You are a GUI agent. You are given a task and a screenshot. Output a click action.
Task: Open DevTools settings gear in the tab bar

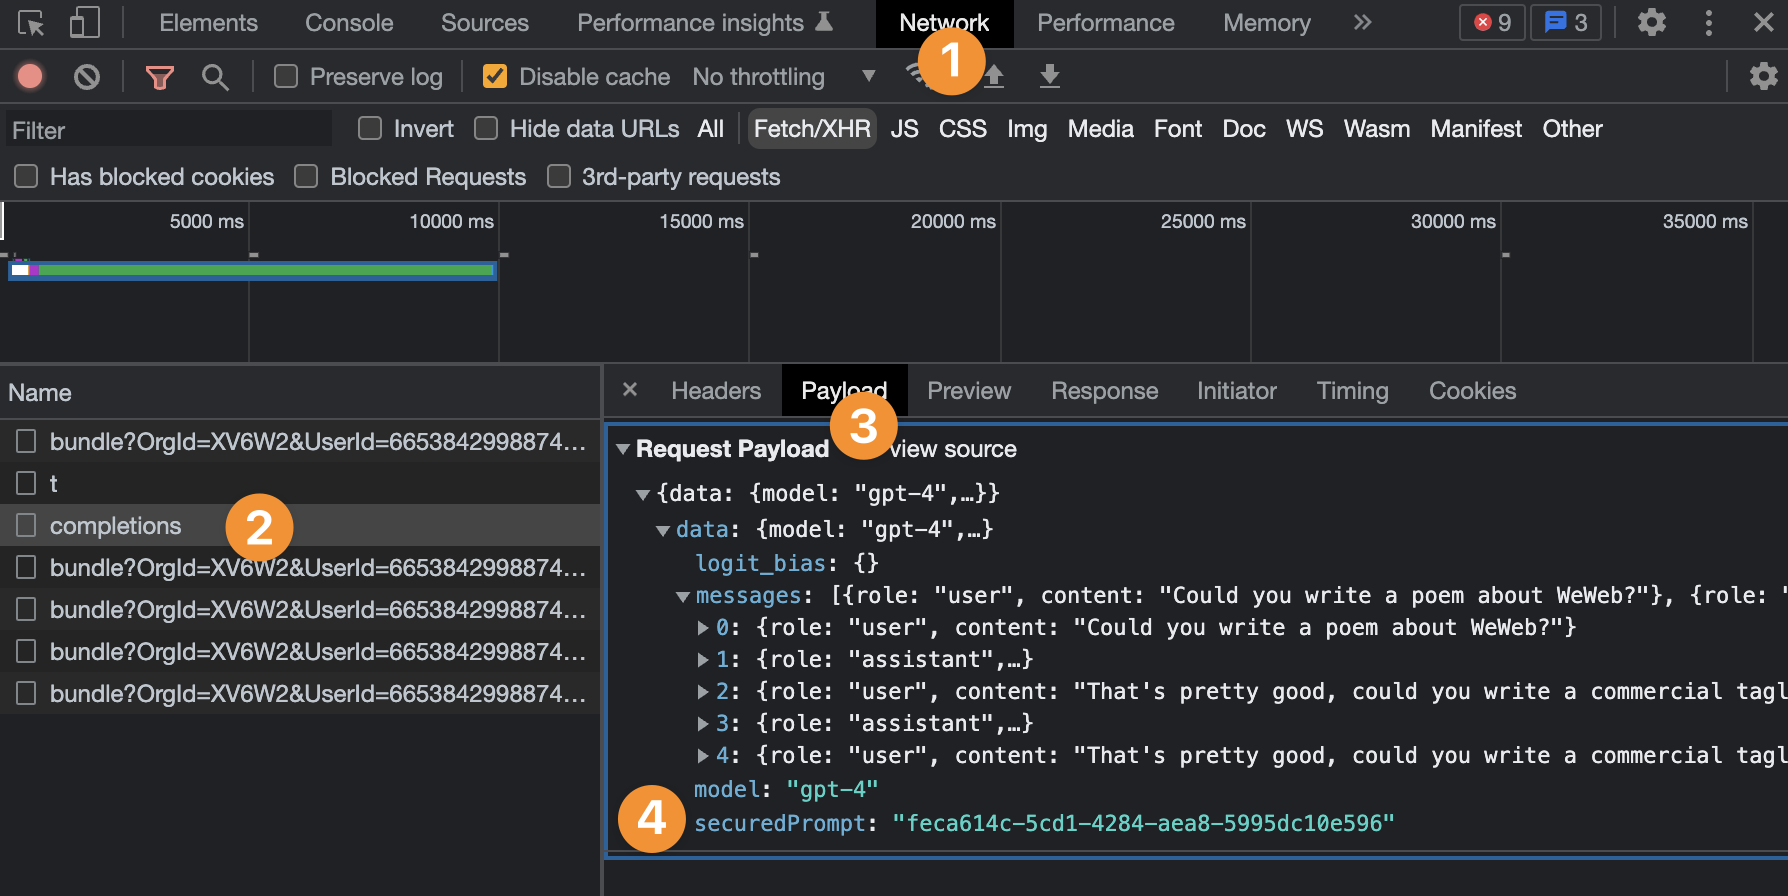pyautogui.click(x=1651, y=23)
